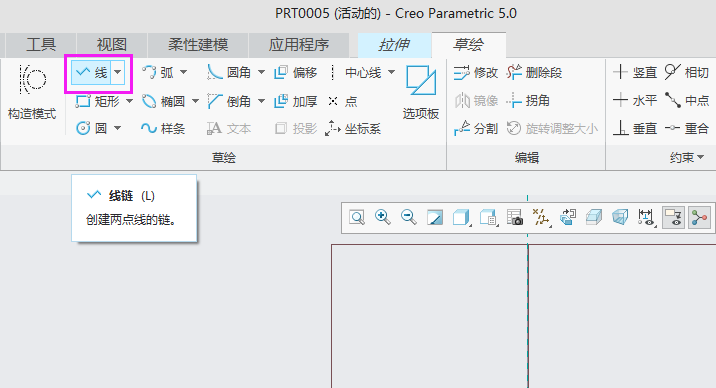
Task: Open the Display Style cube dropdown
Action: click(x=461, y=218)
